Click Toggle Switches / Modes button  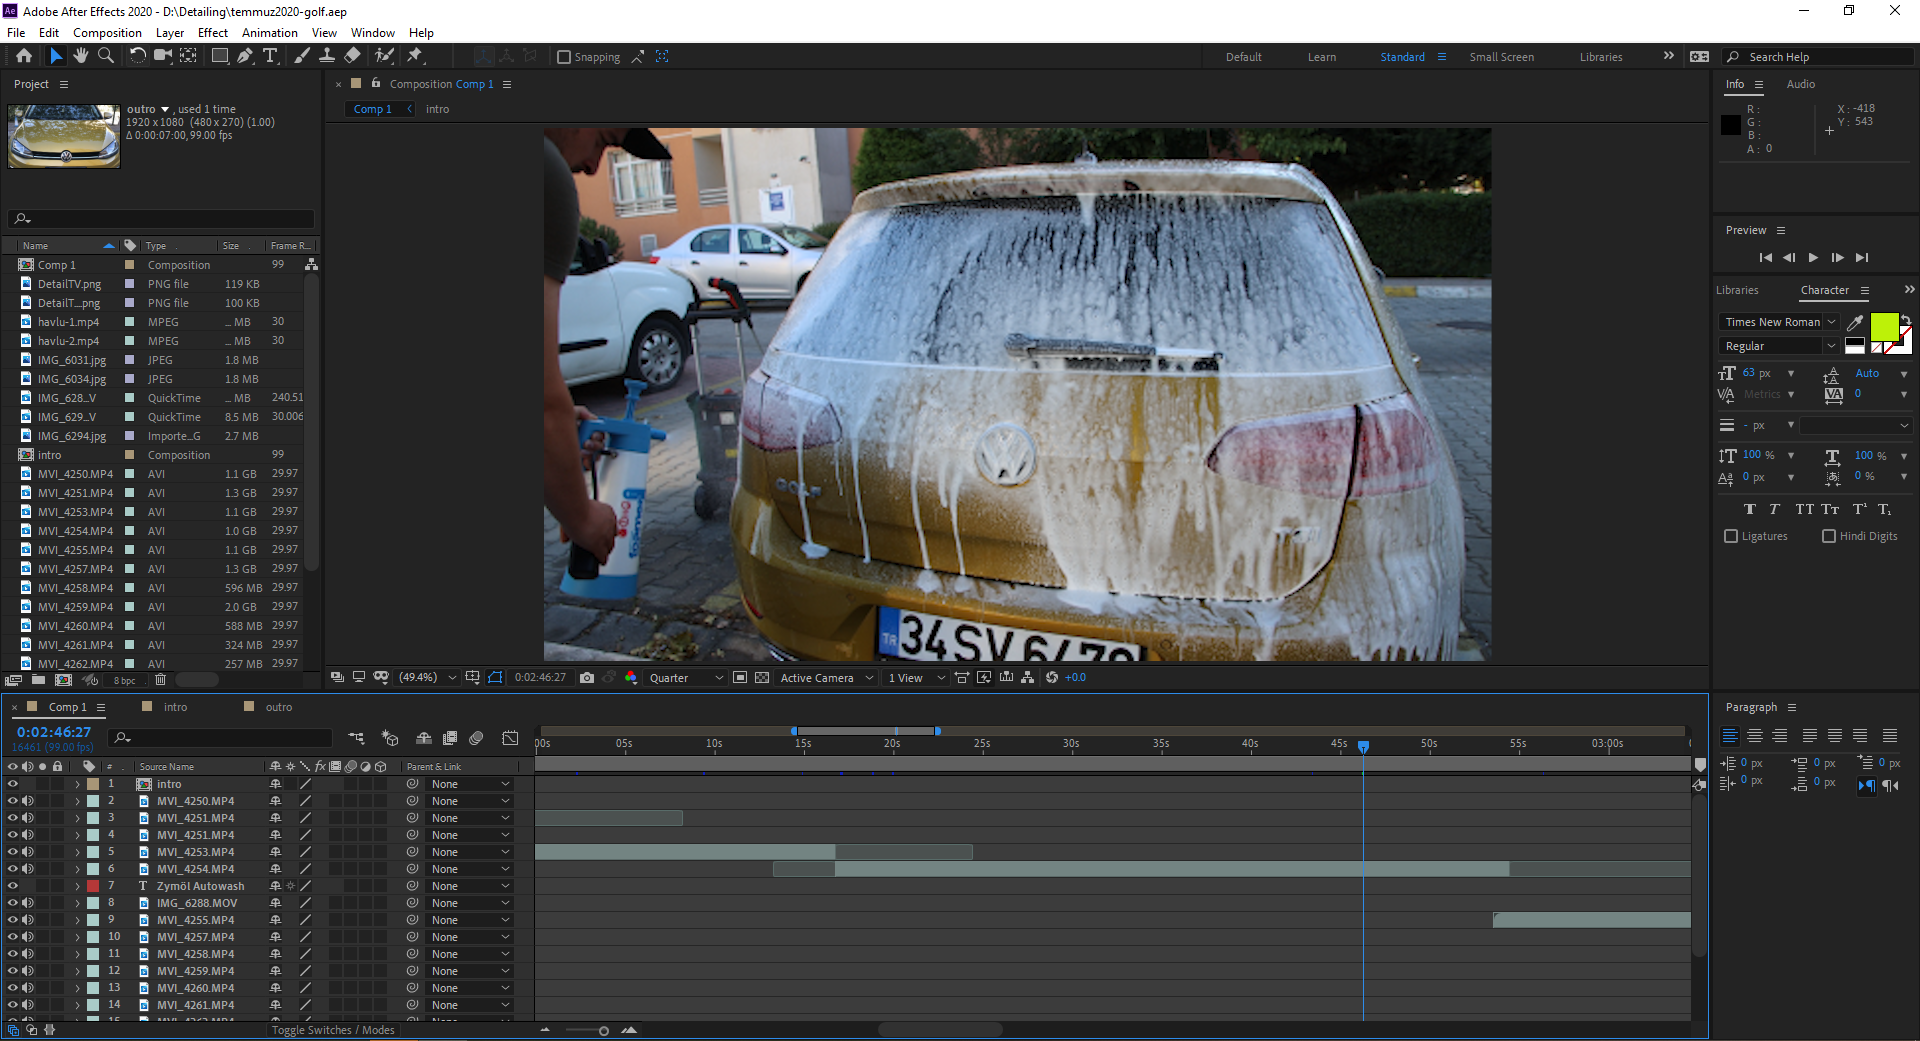pos(333,1030)
